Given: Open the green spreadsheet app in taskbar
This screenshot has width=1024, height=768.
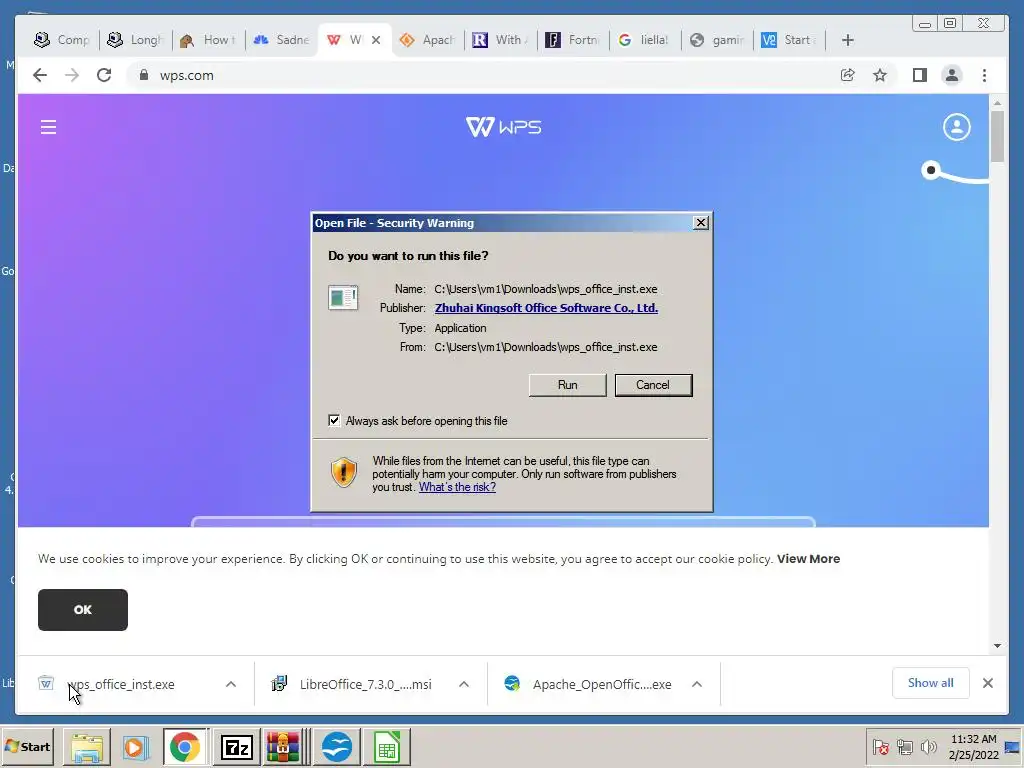Looking at the screenshot, I should (387, 746).
